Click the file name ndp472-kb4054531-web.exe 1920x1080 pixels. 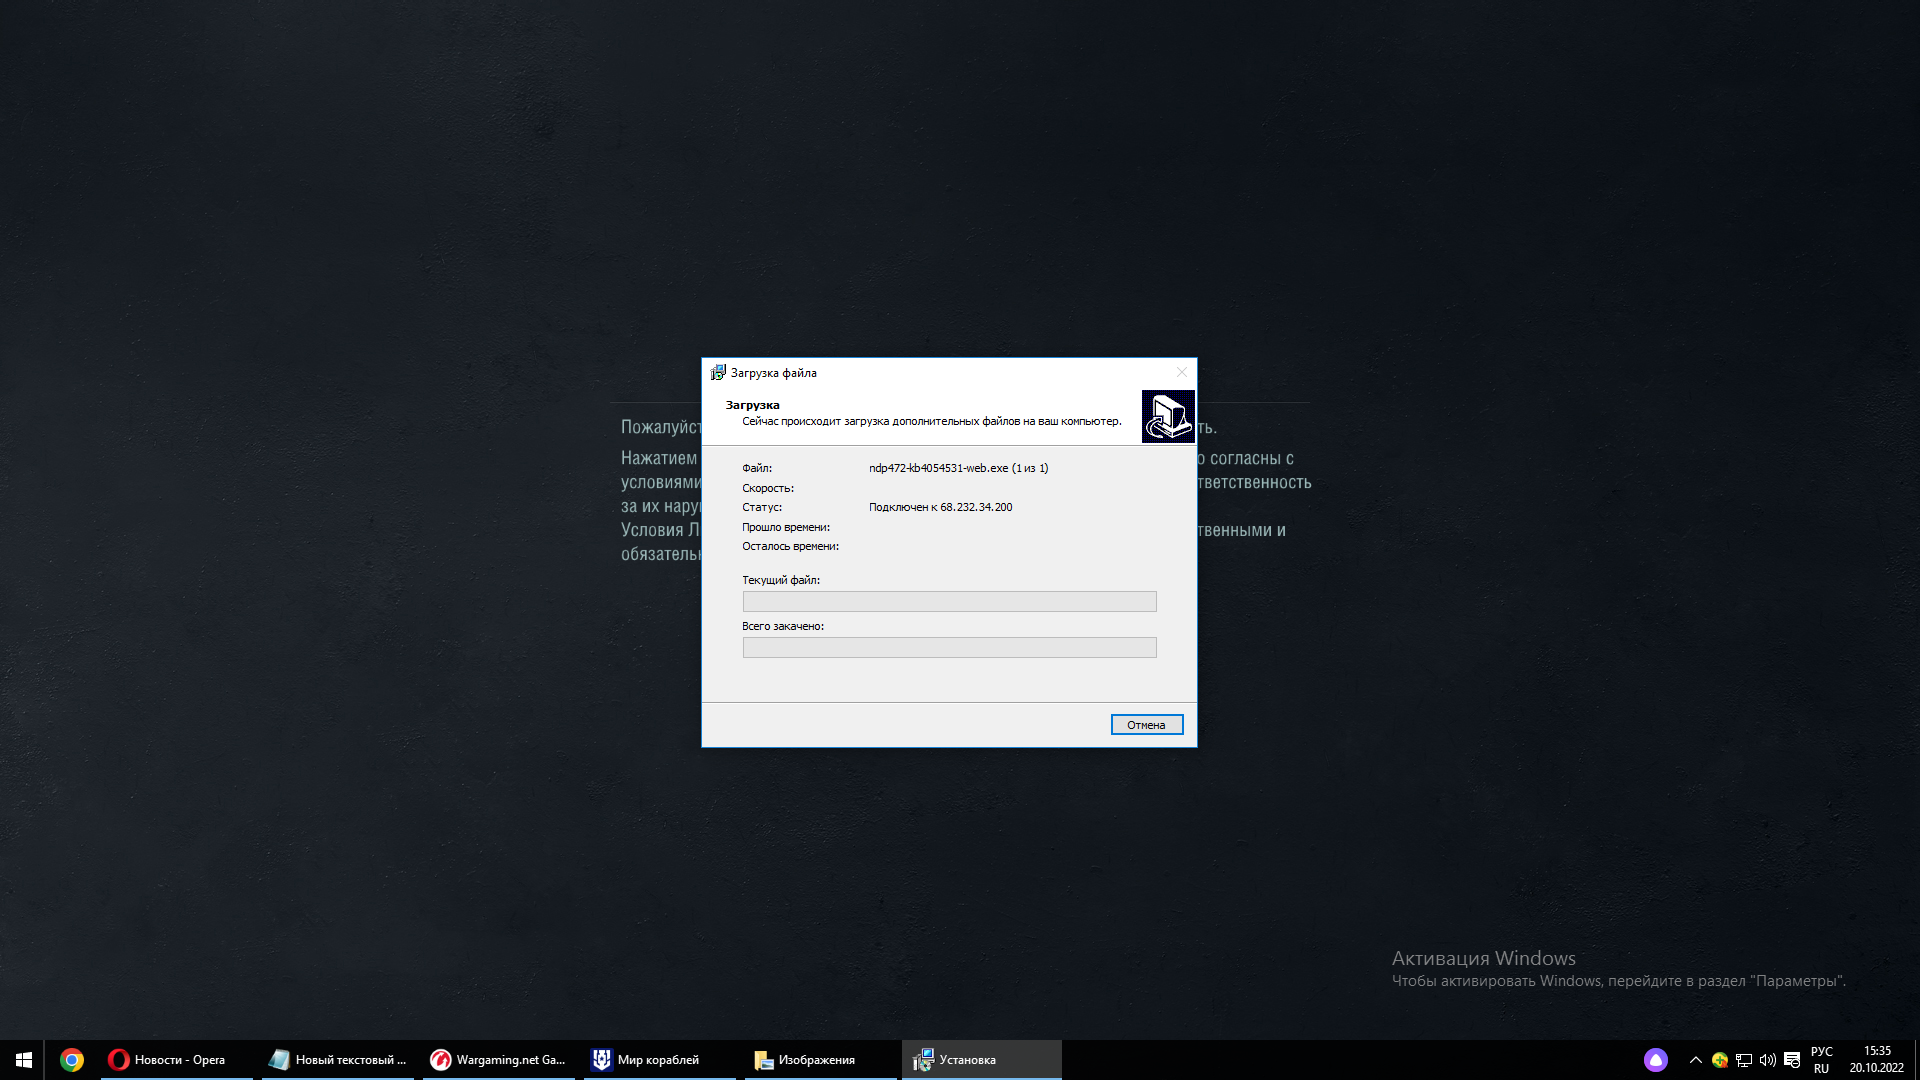(x=938, y=468)
